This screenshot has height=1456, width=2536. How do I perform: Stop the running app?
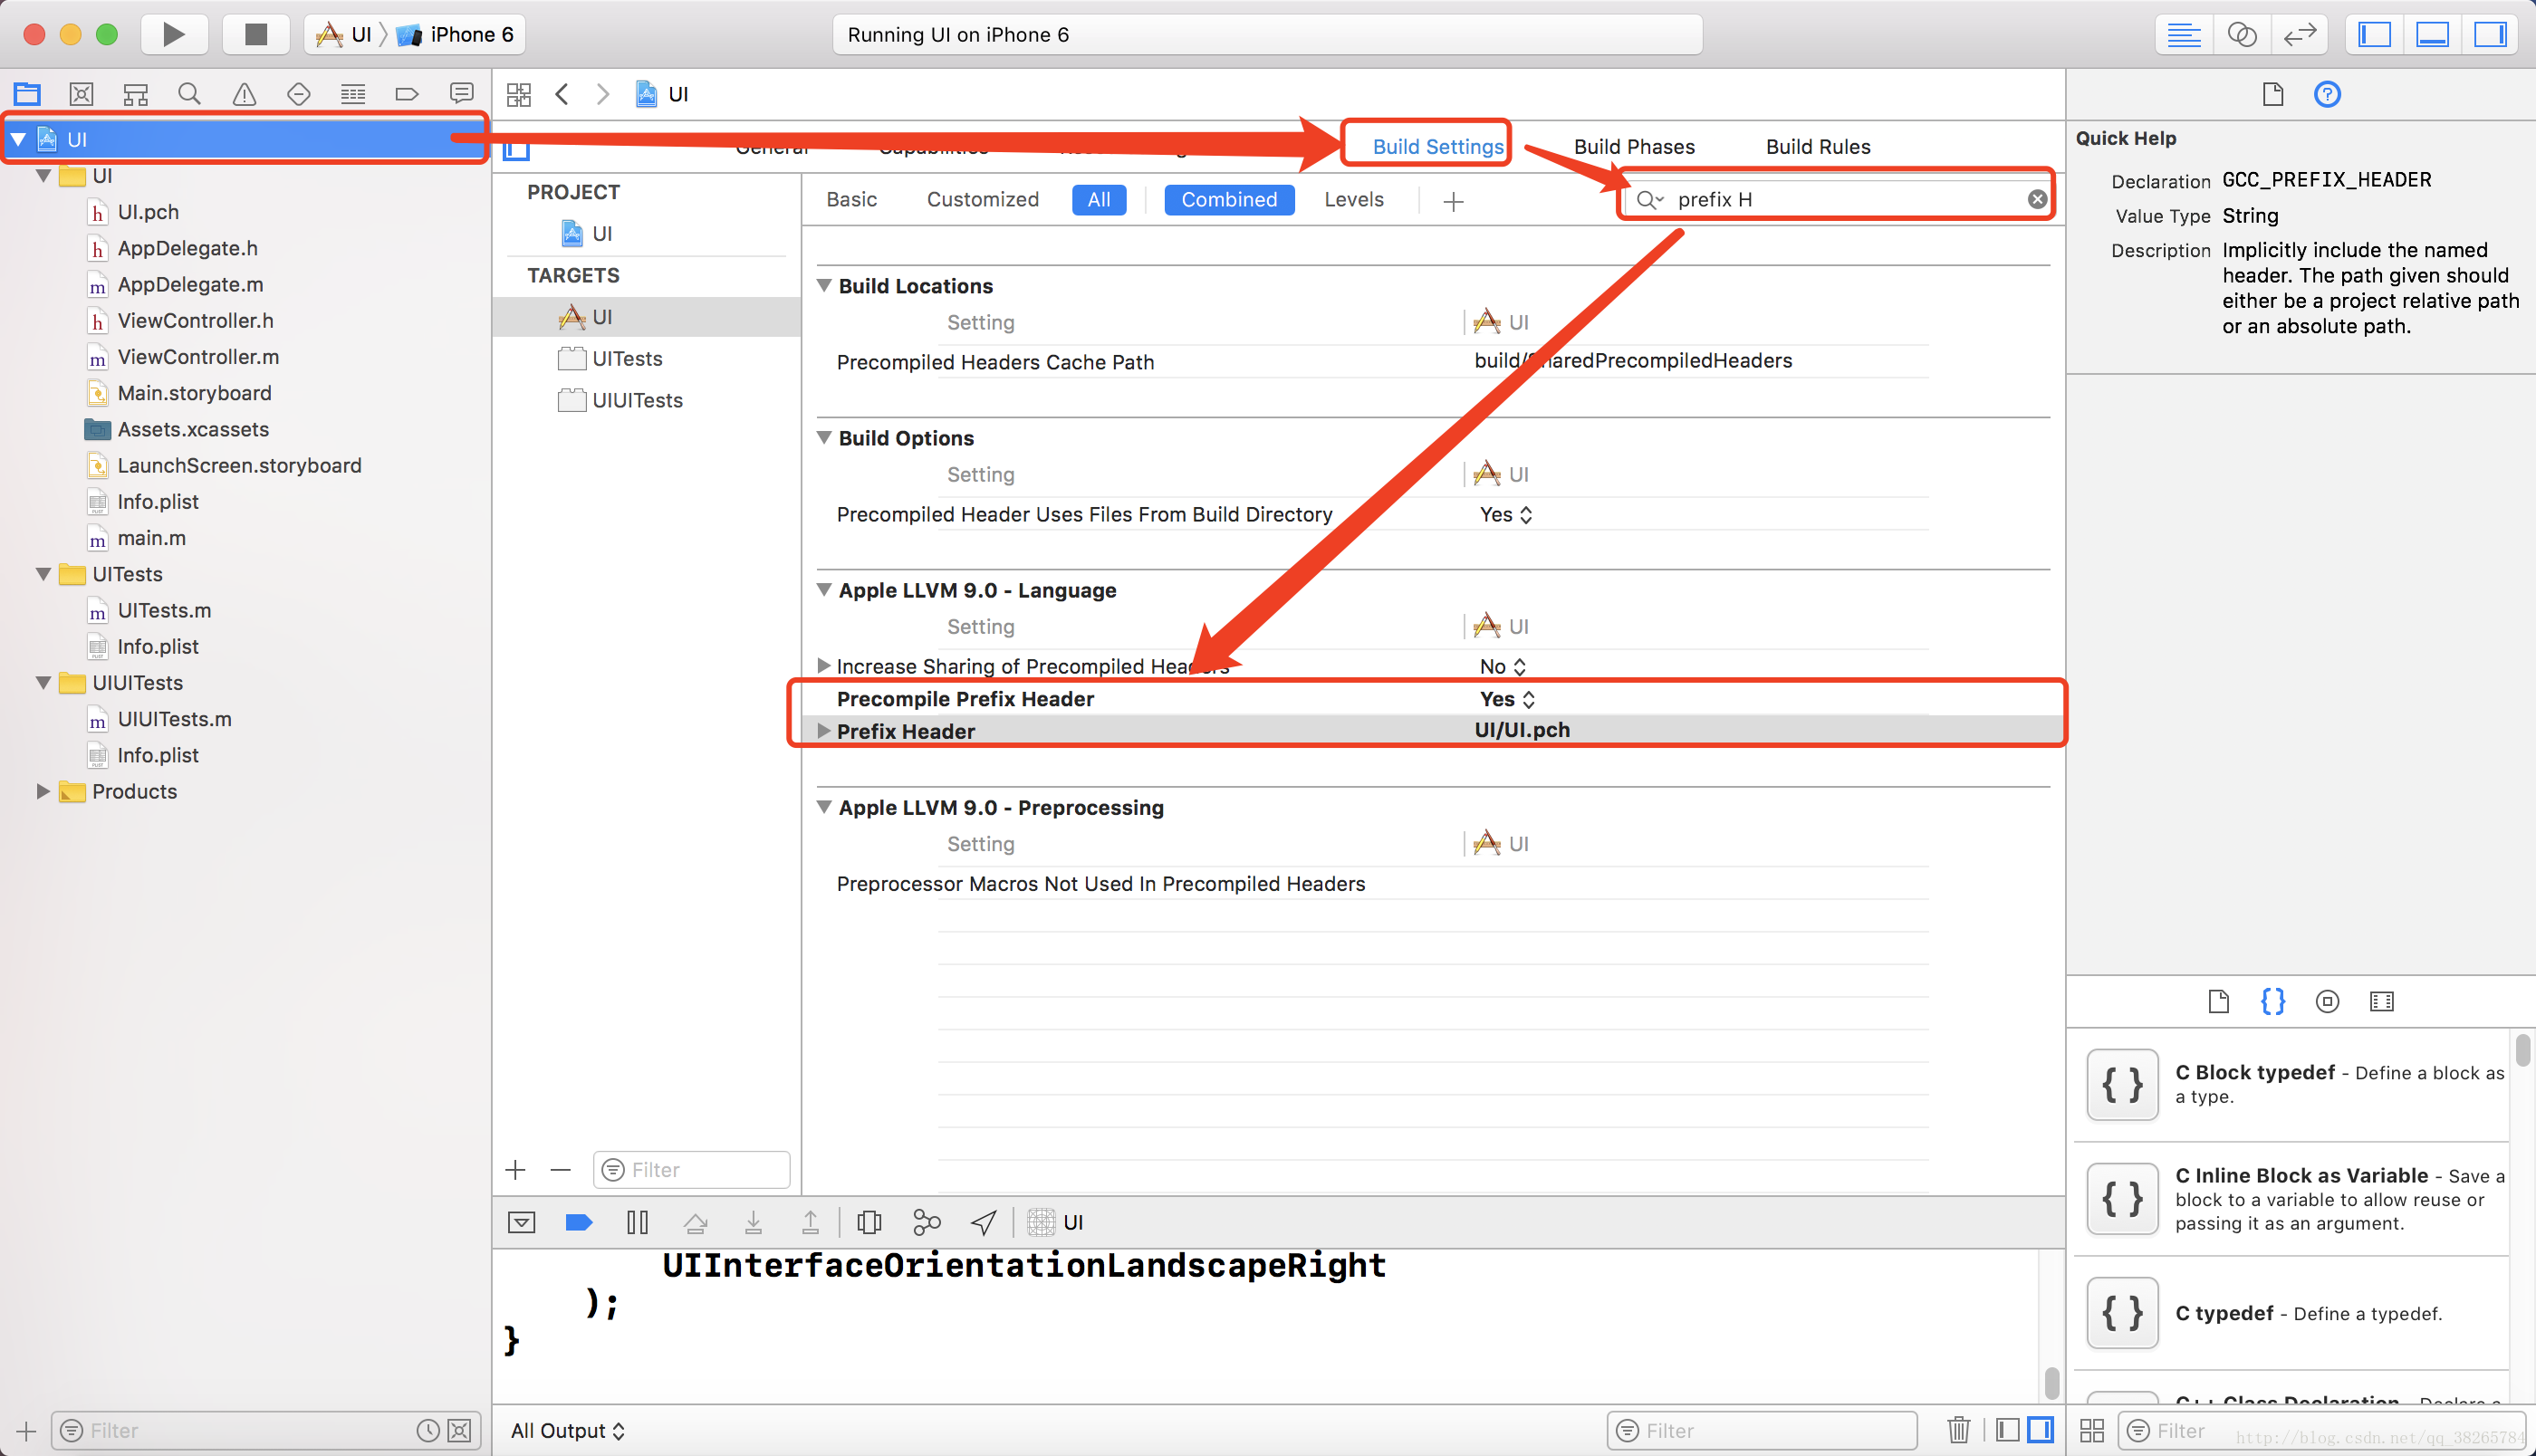(256, 34)
